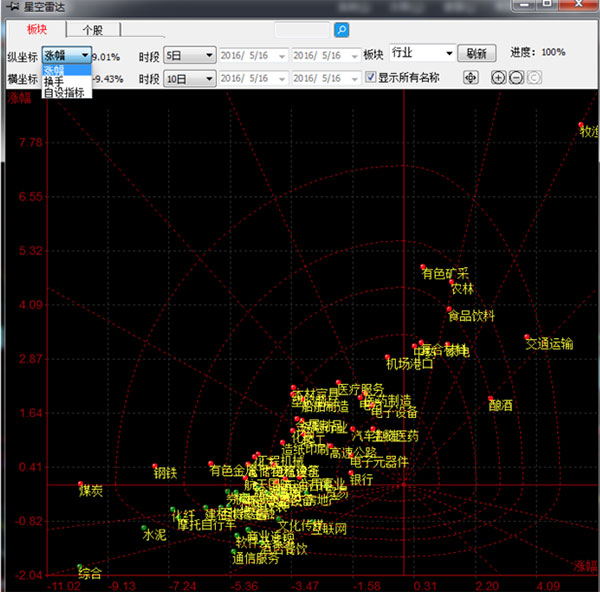Screen dimensions: 600x592
Task: Toggle the 显示所有名称 checkbox
Action: pos(371,78)
